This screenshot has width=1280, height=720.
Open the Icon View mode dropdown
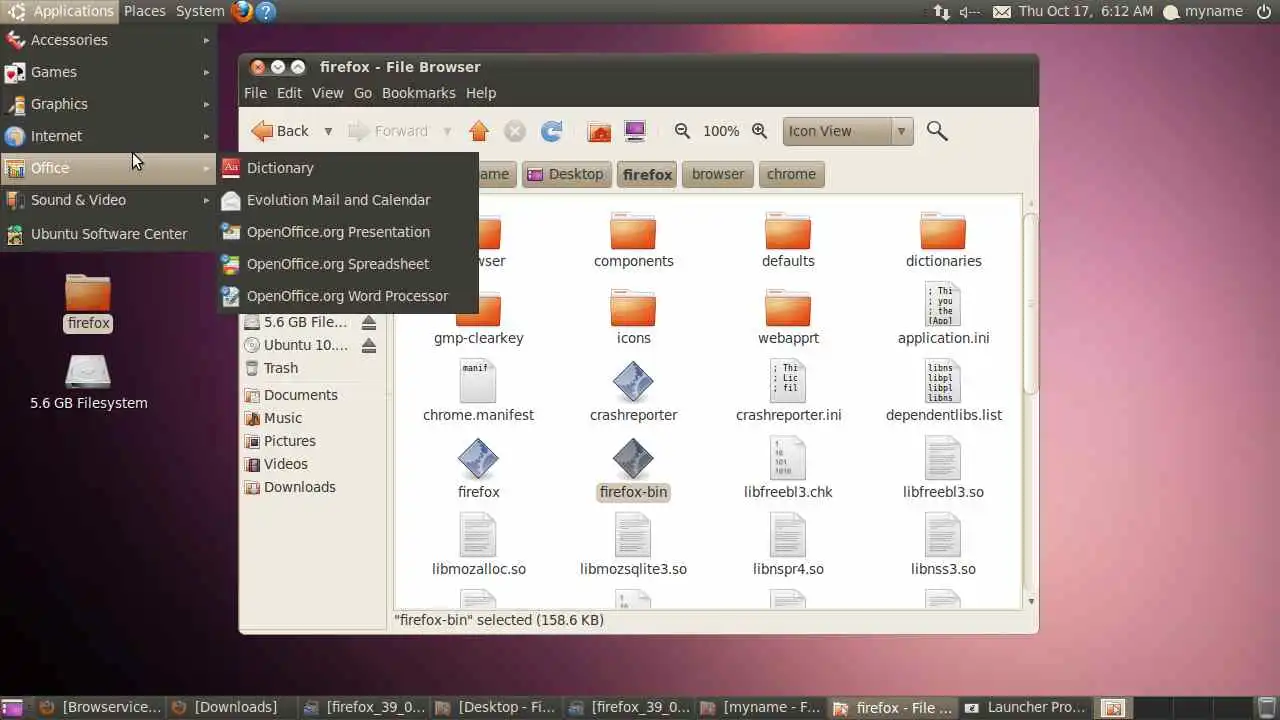tap(848, 131)
